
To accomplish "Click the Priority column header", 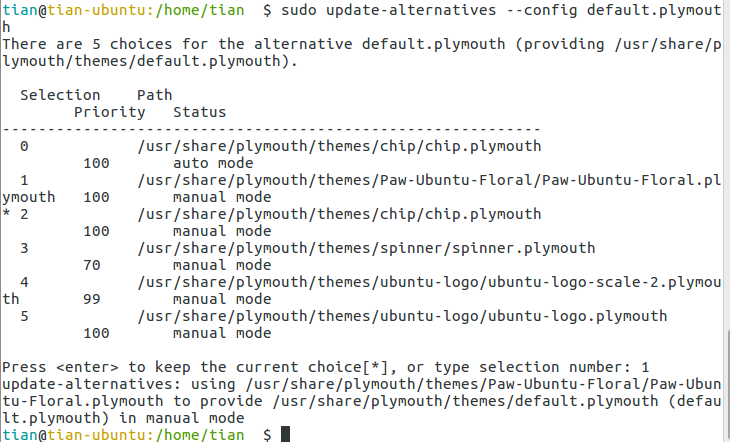I will point(109,112).
